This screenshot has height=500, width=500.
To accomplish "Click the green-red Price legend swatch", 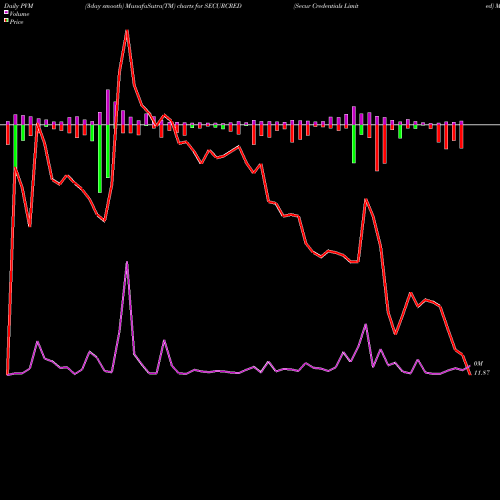I will 6,20.
